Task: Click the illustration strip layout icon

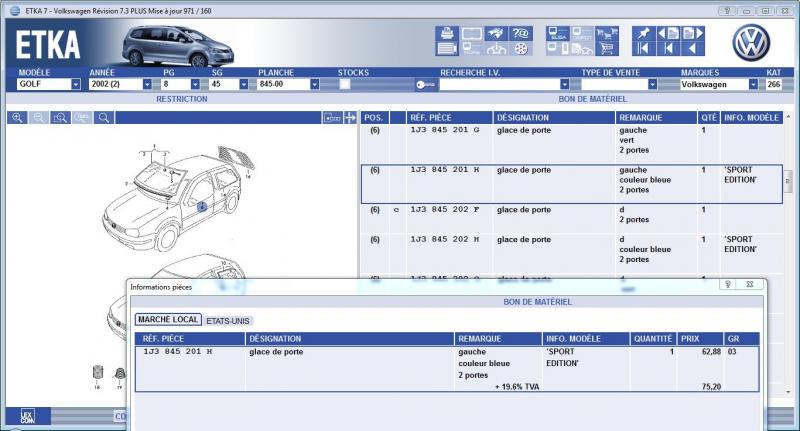Action: [332, 118]
